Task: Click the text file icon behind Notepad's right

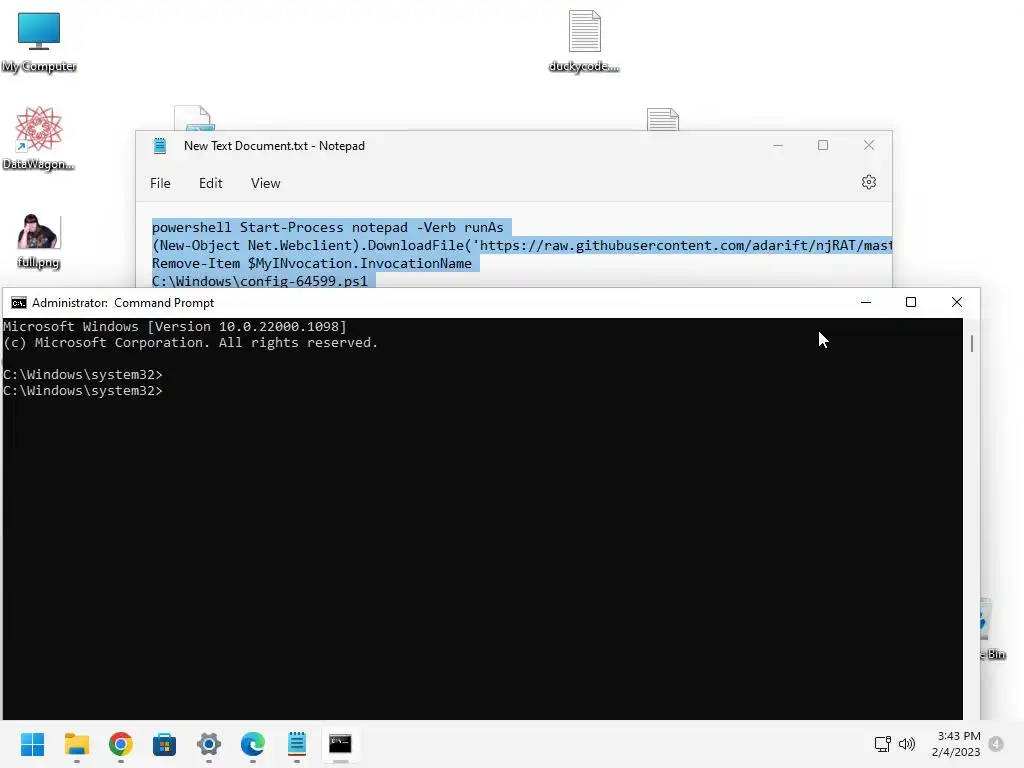Action: [663, 120]
